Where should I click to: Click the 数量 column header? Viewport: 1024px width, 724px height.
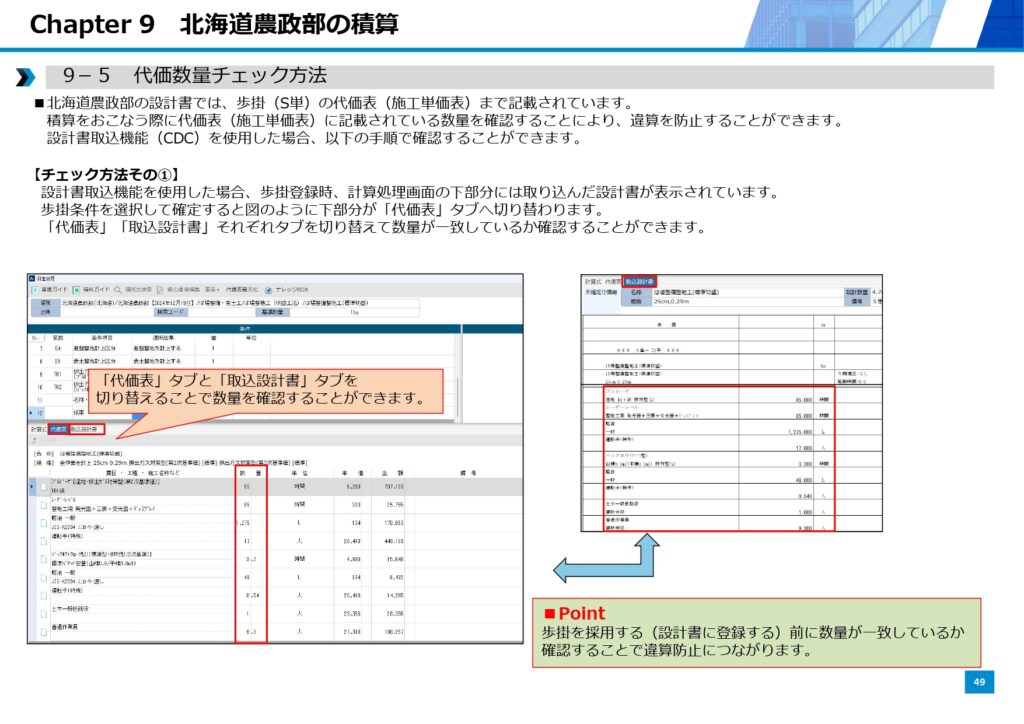251,473
